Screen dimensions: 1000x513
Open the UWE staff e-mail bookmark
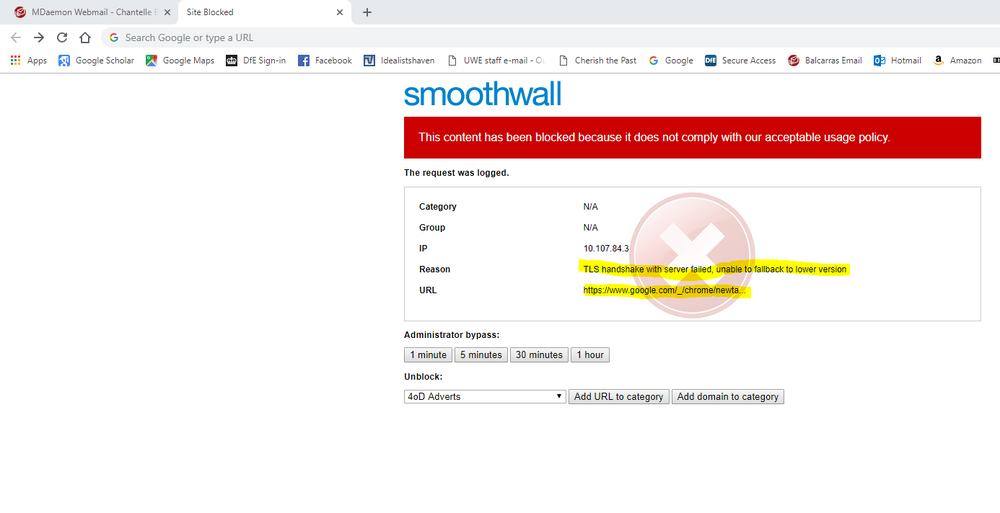497,61
